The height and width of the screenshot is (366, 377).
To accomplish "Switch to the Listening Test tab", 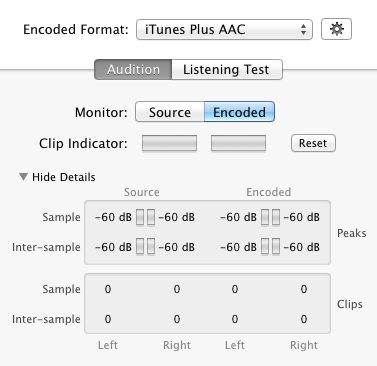I will click(x=227, y=70).
